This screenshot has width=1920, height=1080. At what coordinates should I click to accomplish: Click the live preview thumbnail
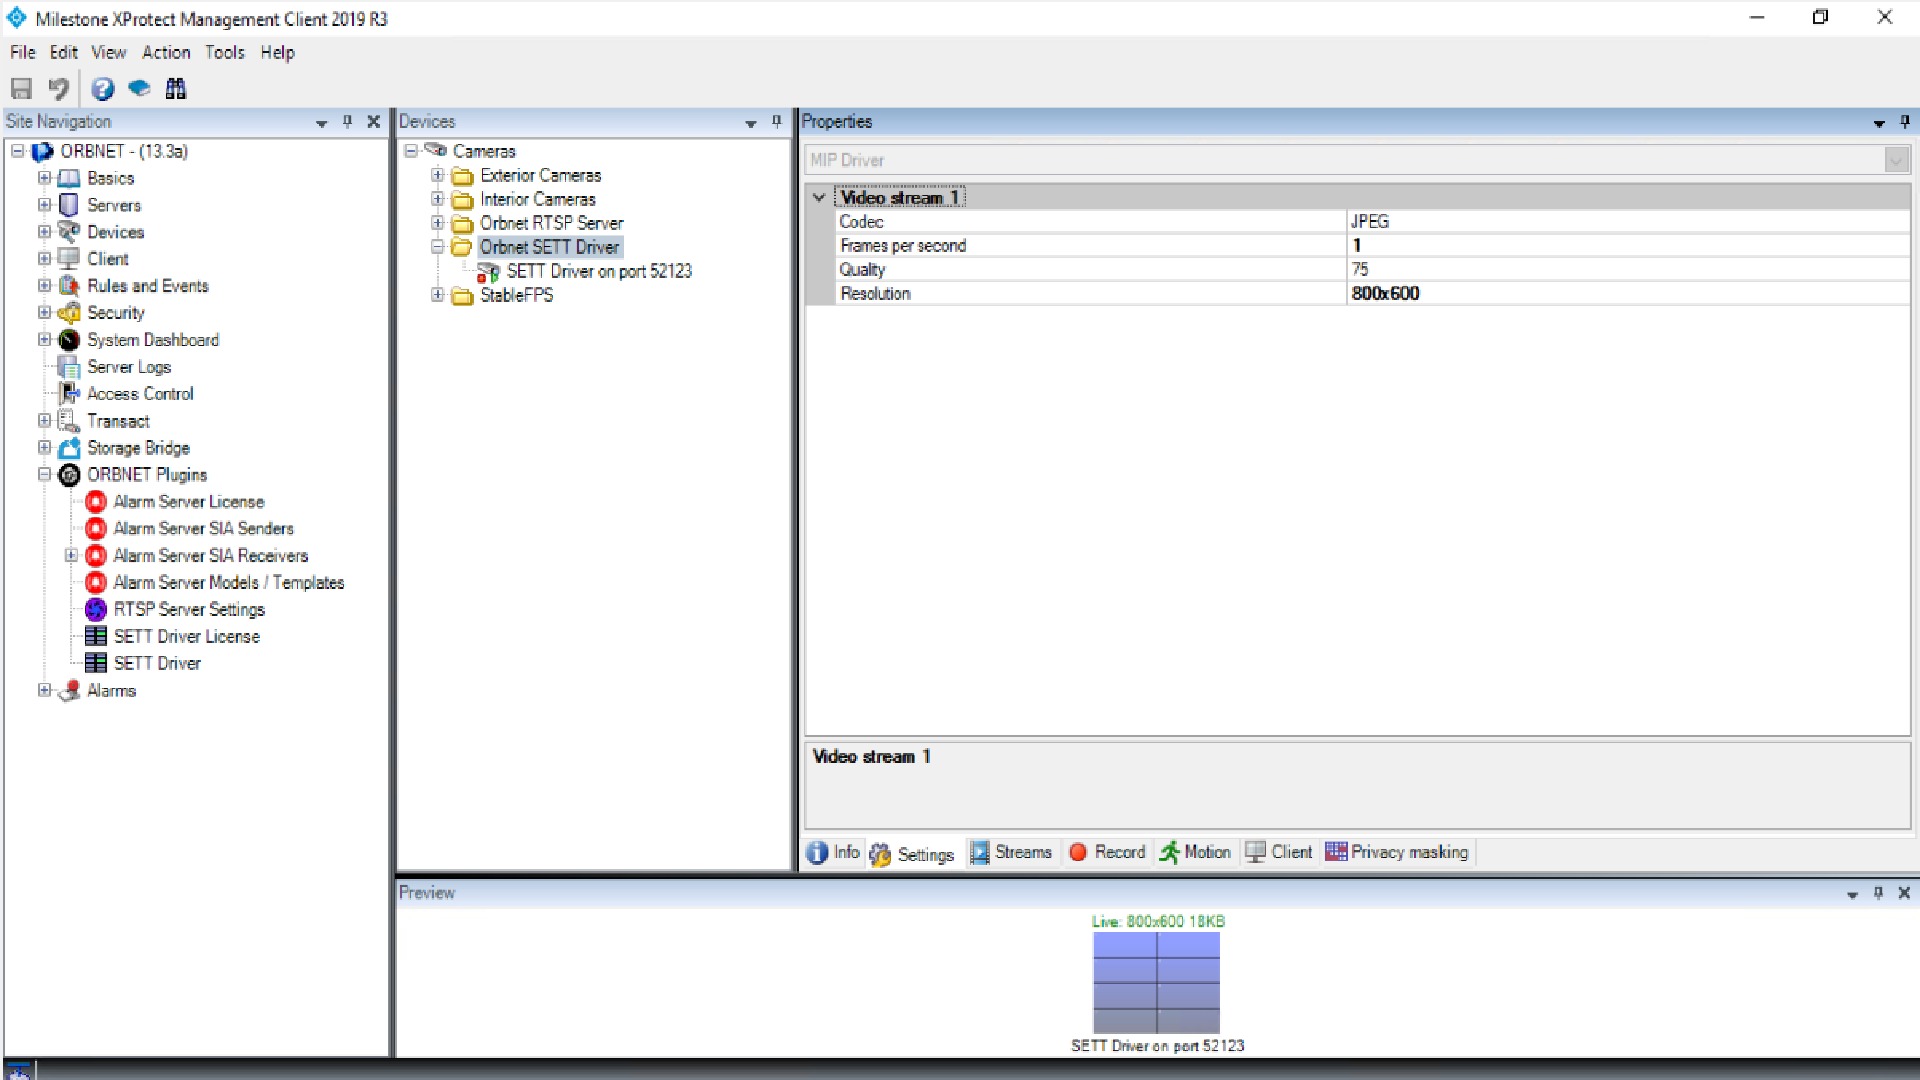click(1157, 983)
